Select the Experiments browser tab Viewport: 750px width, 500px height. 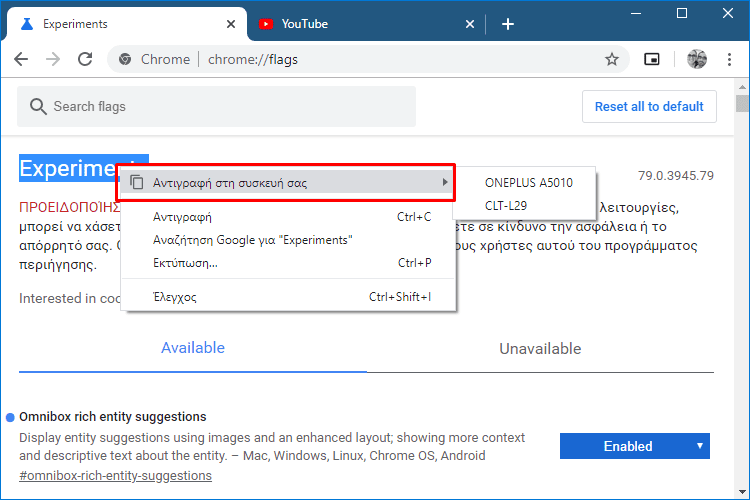127,24
